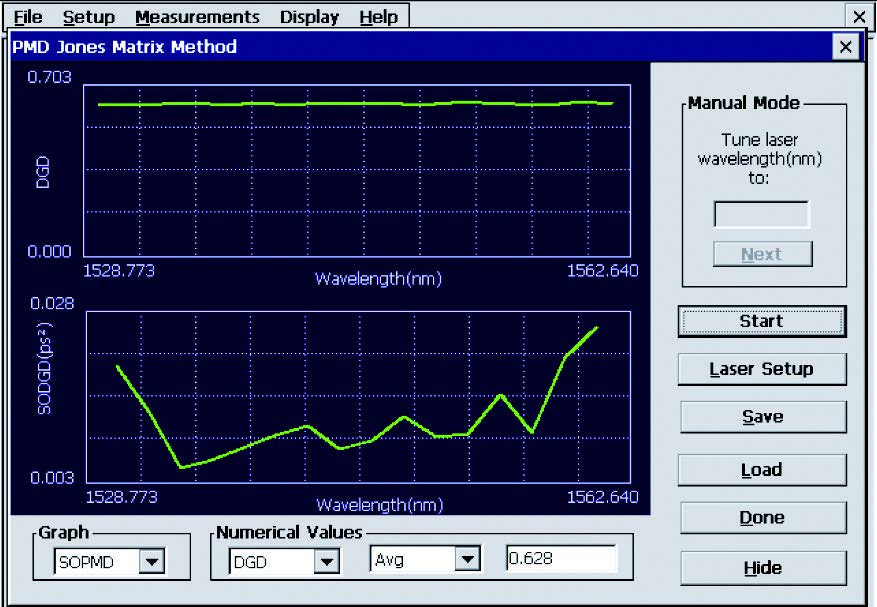Click the Save button
The image size is (877, 607).
coord(762,417)
